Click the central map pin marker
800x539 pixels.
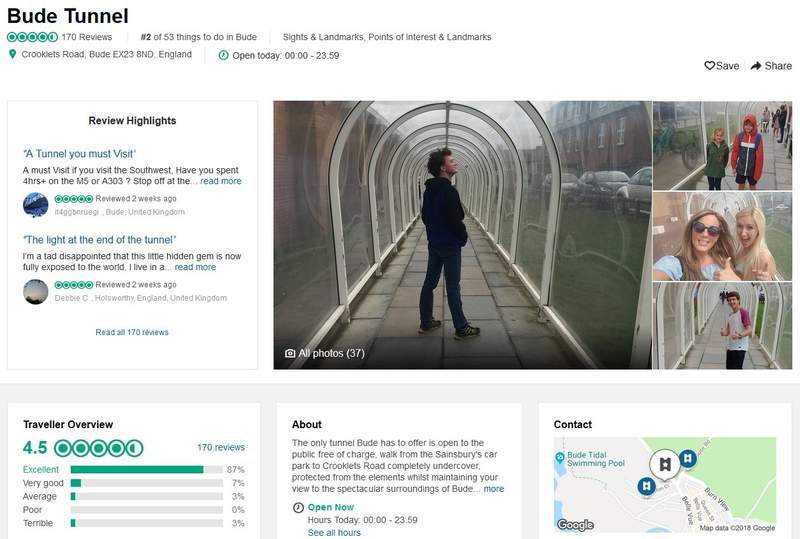(x=662, y=465)
